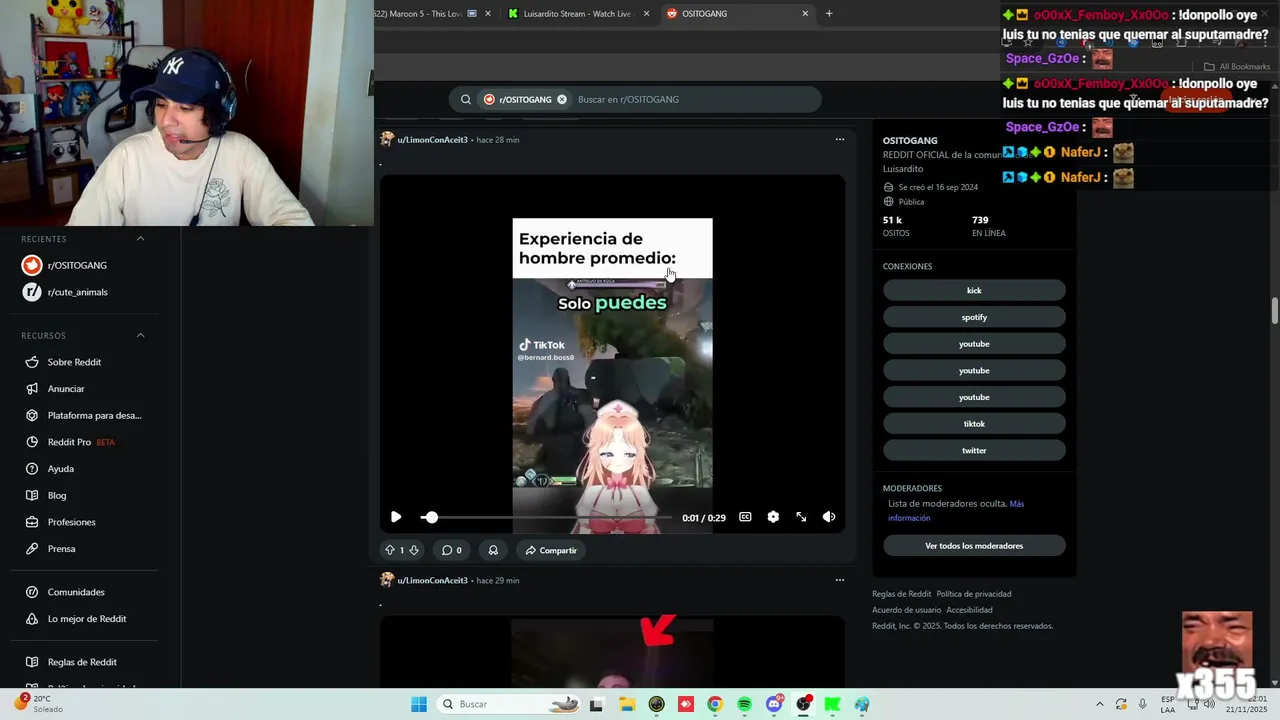The height and width of the screenshot is (720, 1280).
Task: Give award to first post
Action: [493, 550]
